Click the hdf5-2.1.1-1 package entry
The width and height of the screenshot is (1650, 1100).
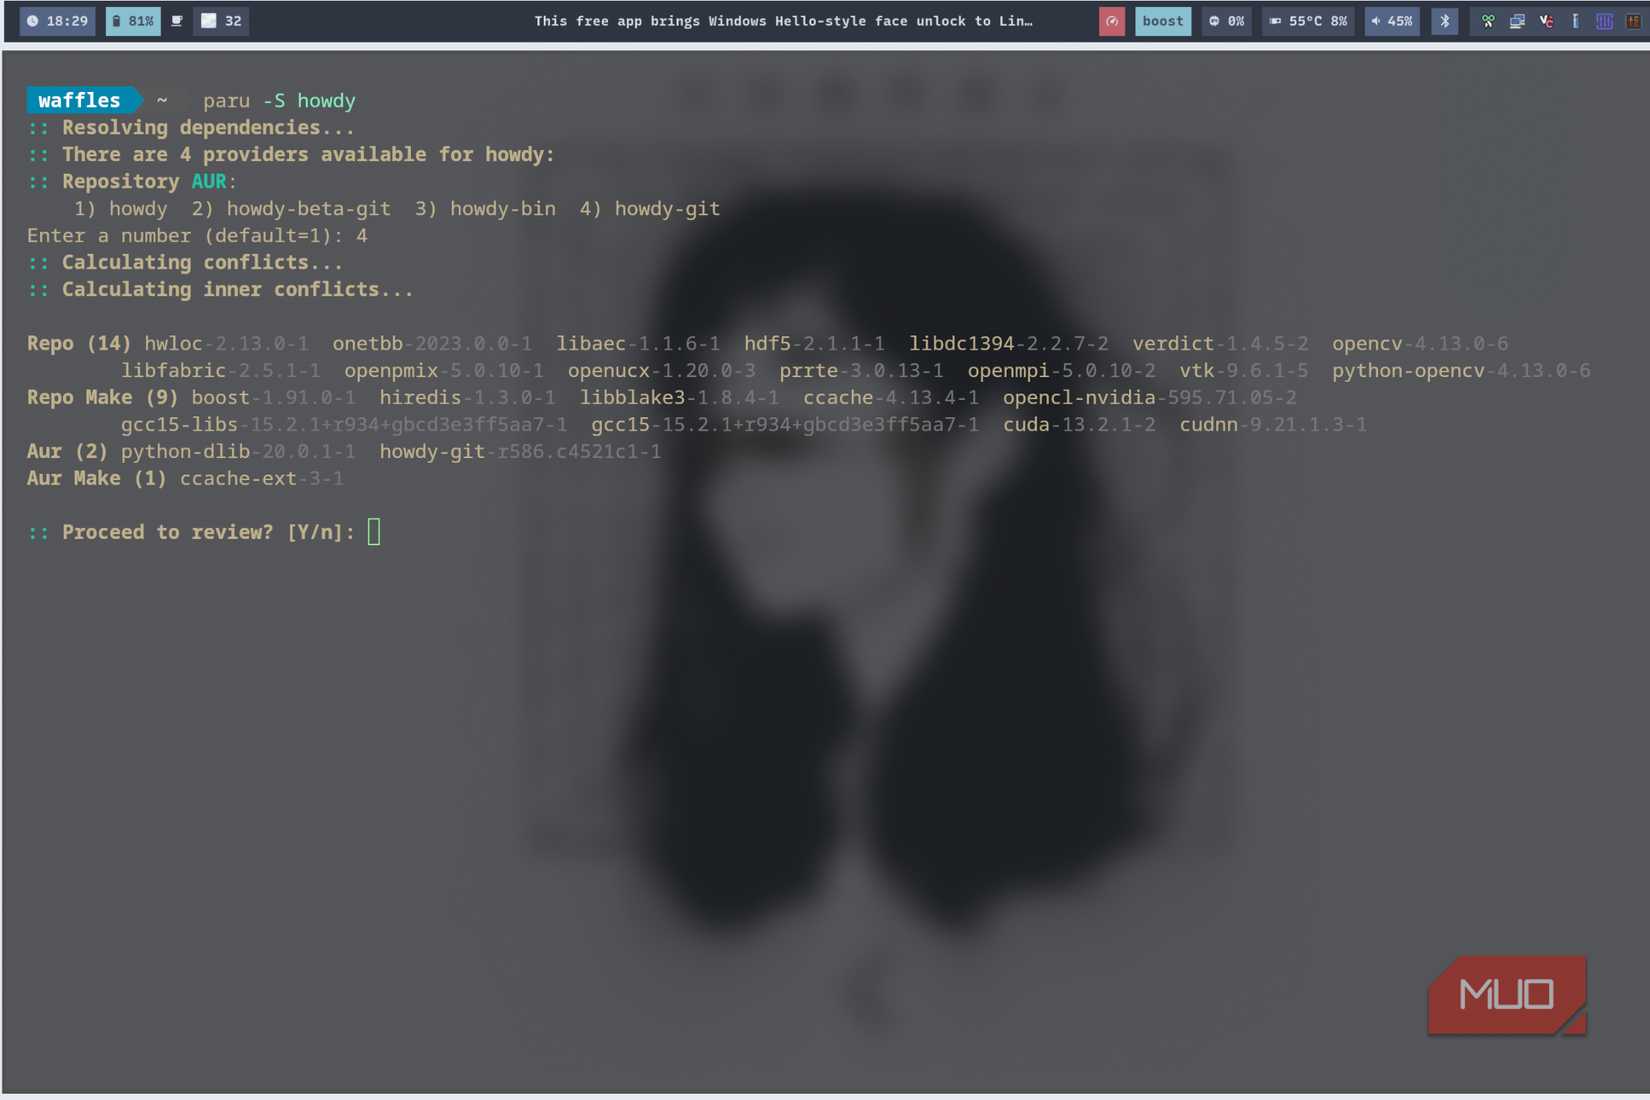[814, 344]
